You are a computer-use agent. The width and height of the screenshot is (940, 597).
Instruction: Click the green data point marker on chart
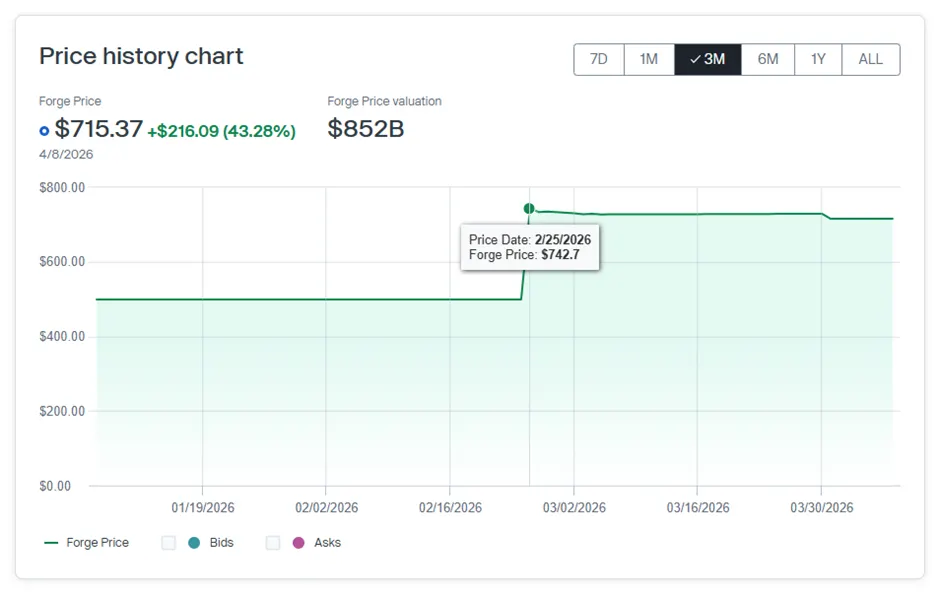click(x=529, y=208)
